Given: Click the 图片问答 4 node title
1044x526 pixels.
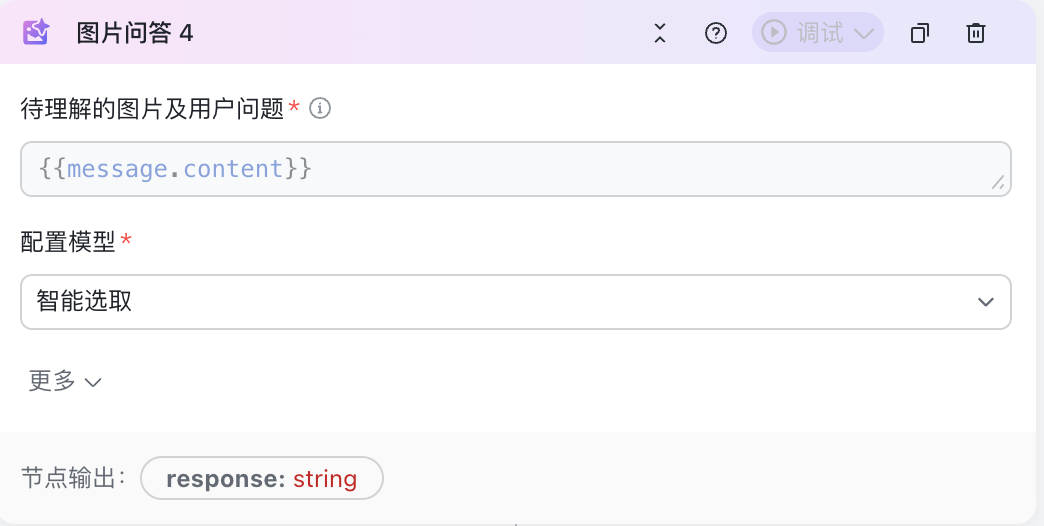Looking at the screenshot, I should (134, 33).
